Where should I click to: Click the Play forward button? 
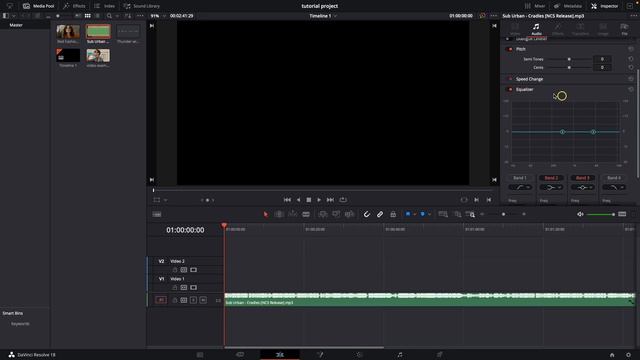[x=319, y=200]
